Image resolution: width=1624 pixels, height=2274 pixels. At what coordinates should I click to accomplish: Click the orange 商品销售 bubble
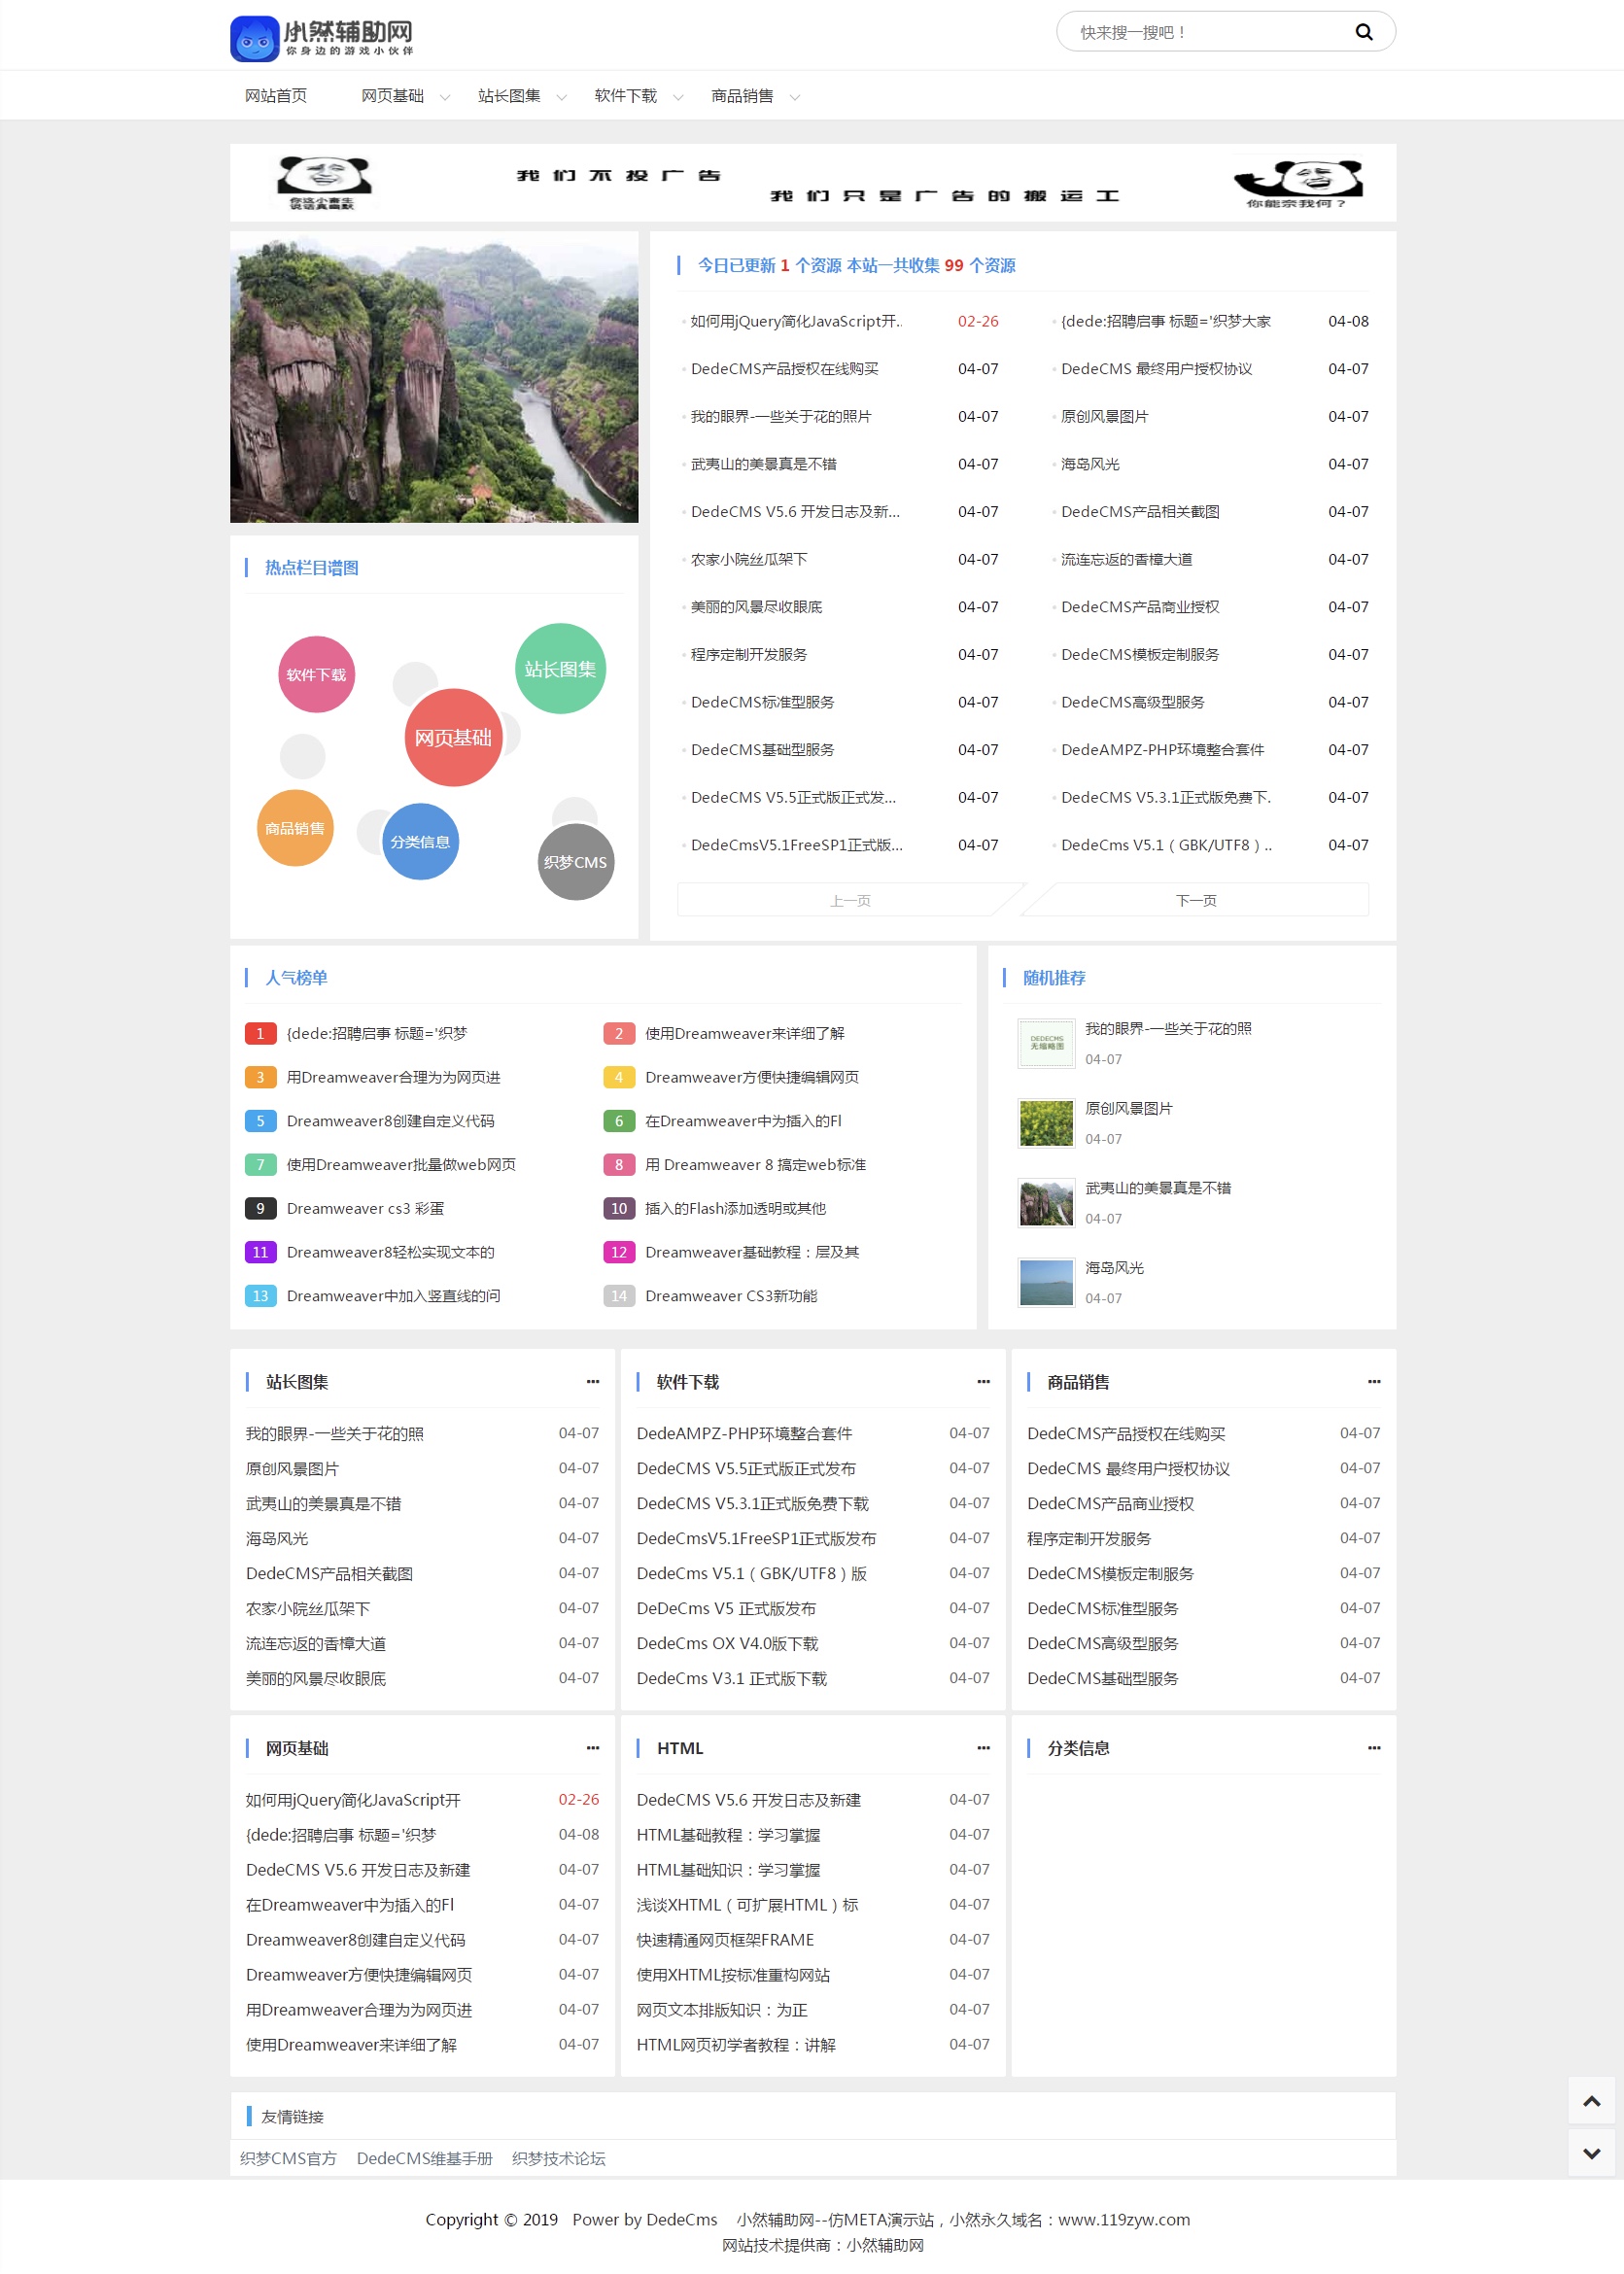click(295, 828)
